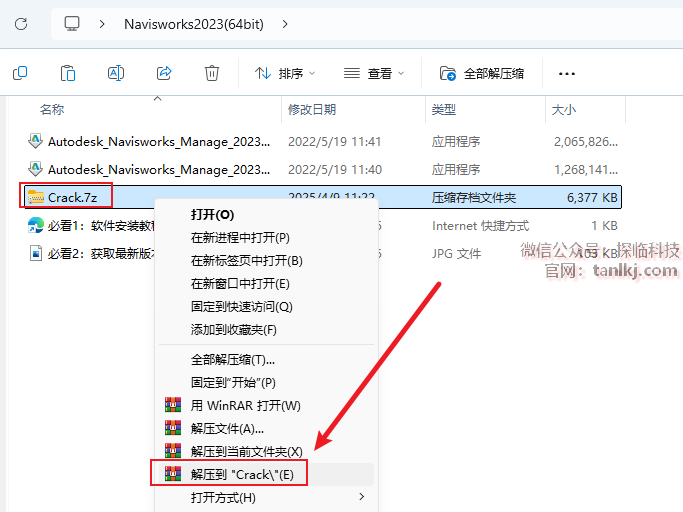Click the refresh icon
The height and width of the screenshot is (512, 683).
click(x=21, y=24)
